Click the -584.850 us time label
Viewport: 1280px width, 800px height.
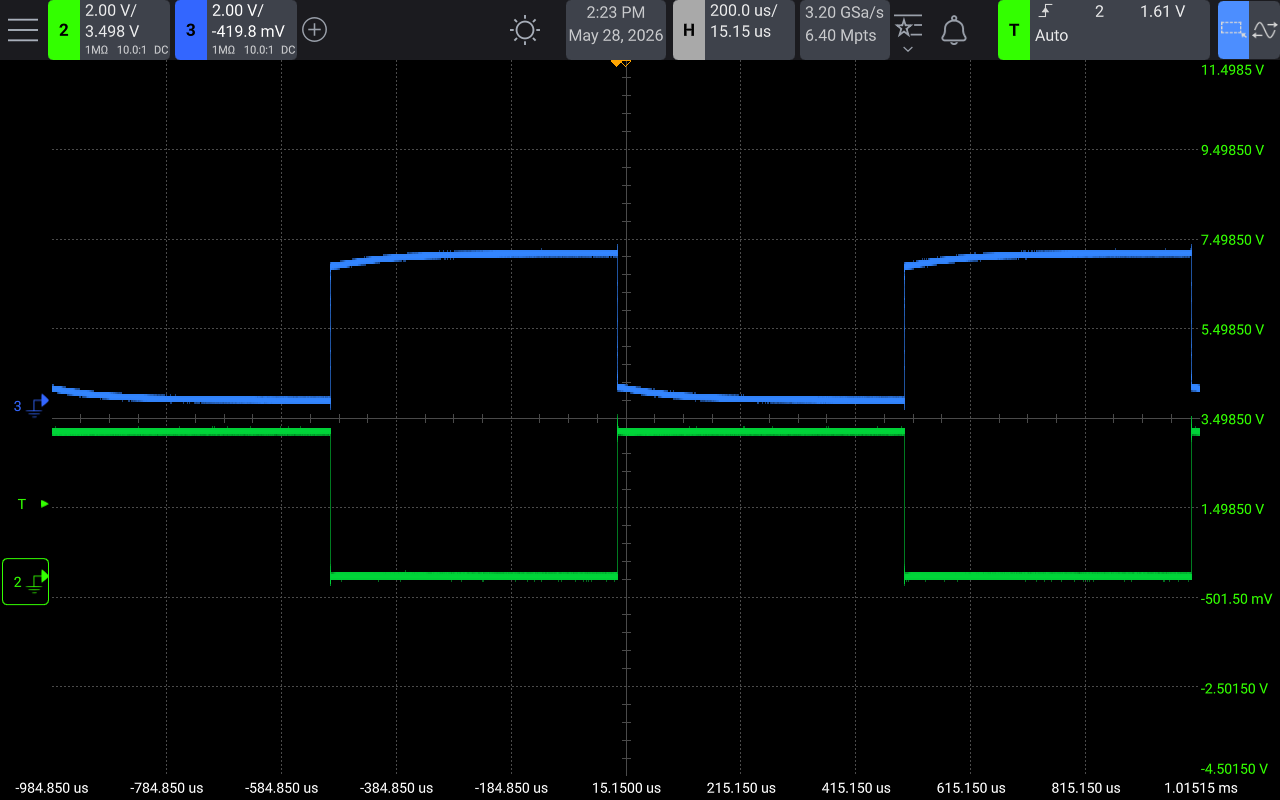[281, 788]
